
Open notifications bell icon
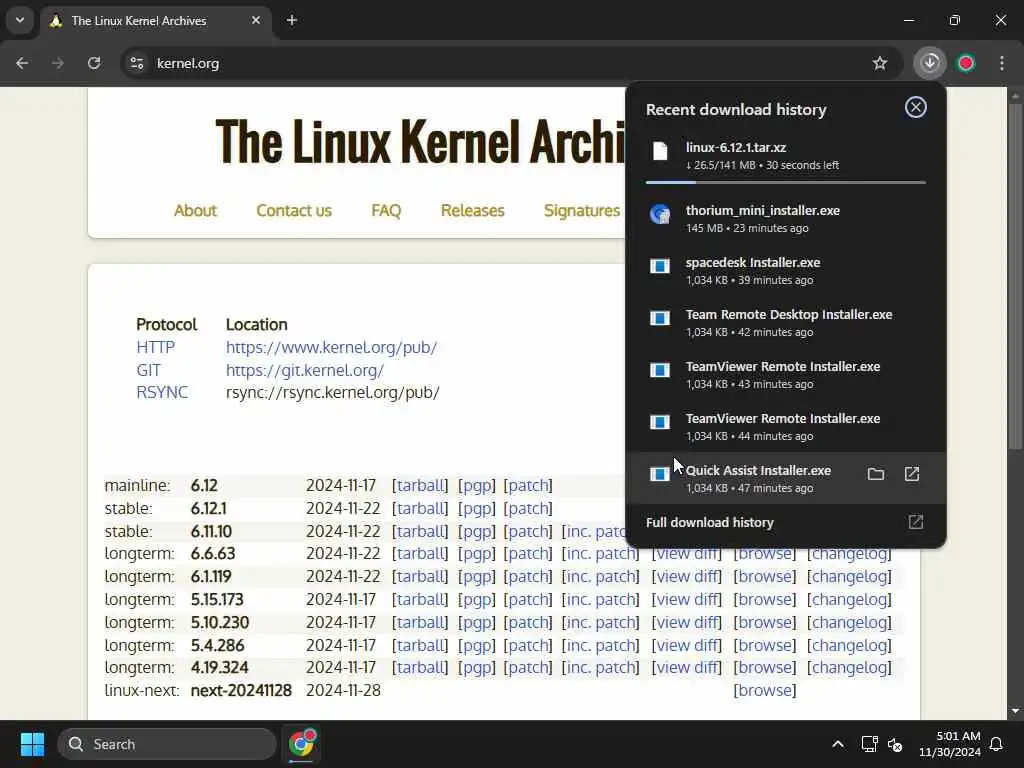(x=997, y=744)
